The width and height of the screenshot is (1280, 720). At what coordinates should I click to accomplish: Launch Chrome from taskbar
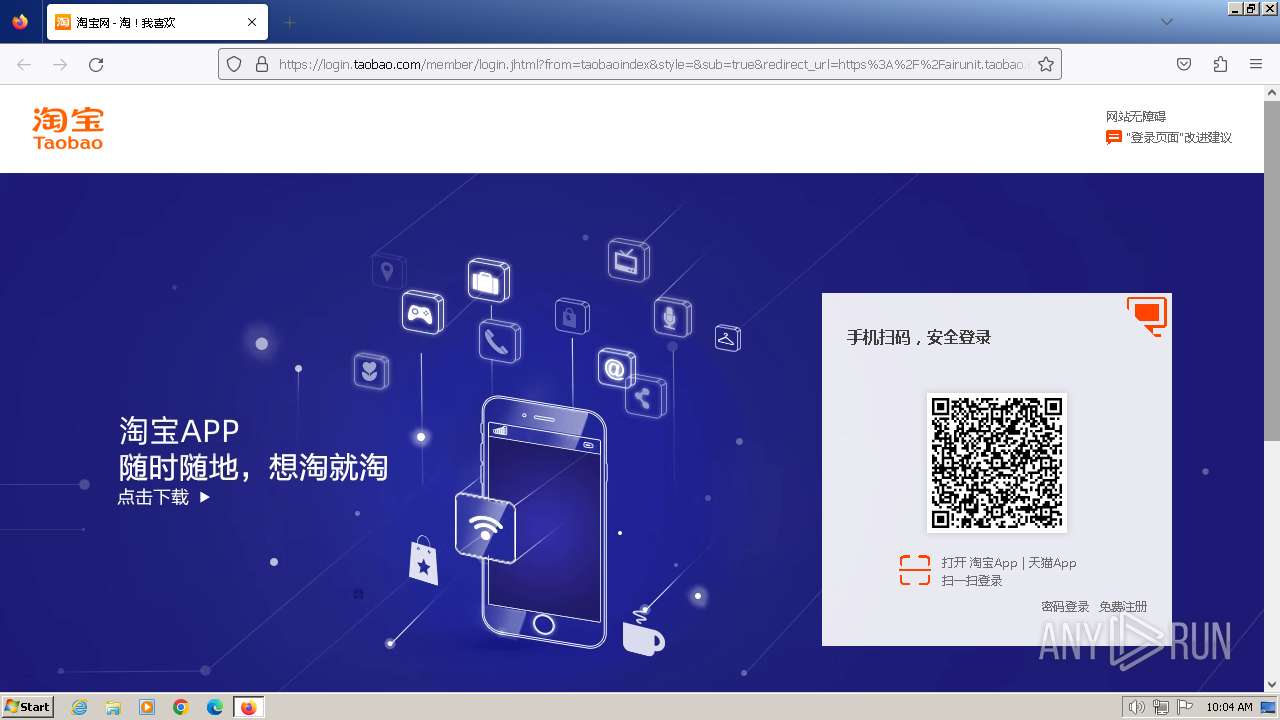(x=181, y=707)
